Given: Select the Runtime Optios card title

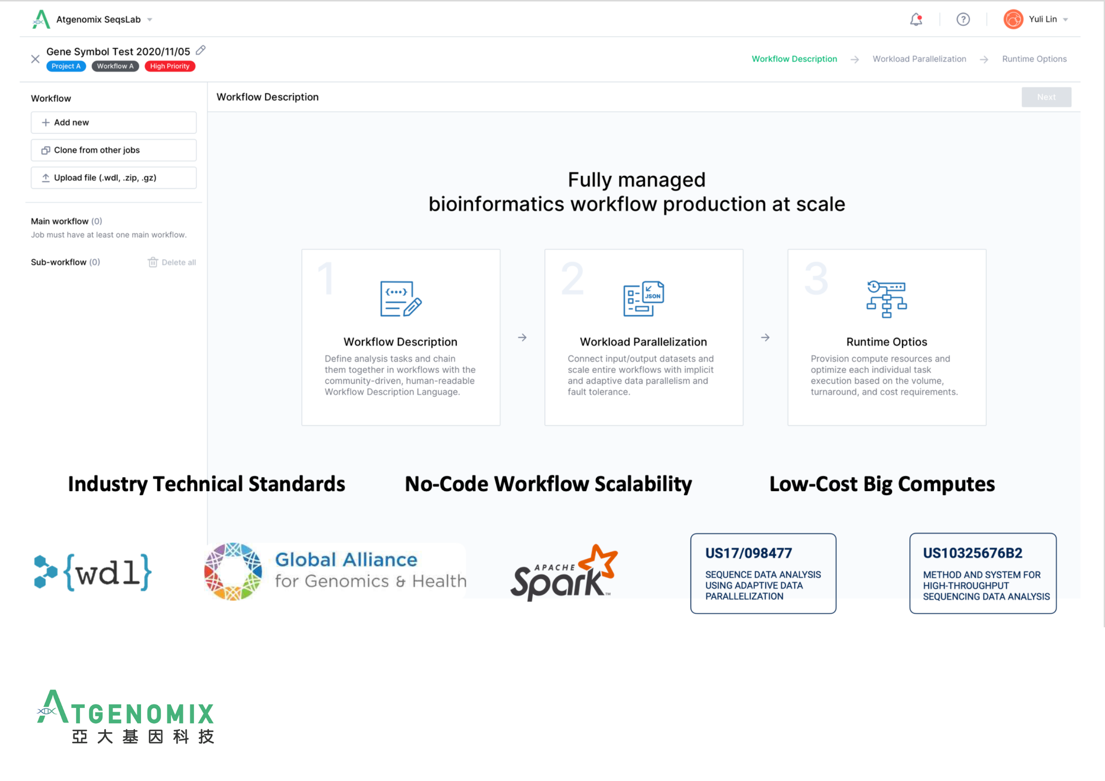Looking at the screenshot, I should [887, 342].
